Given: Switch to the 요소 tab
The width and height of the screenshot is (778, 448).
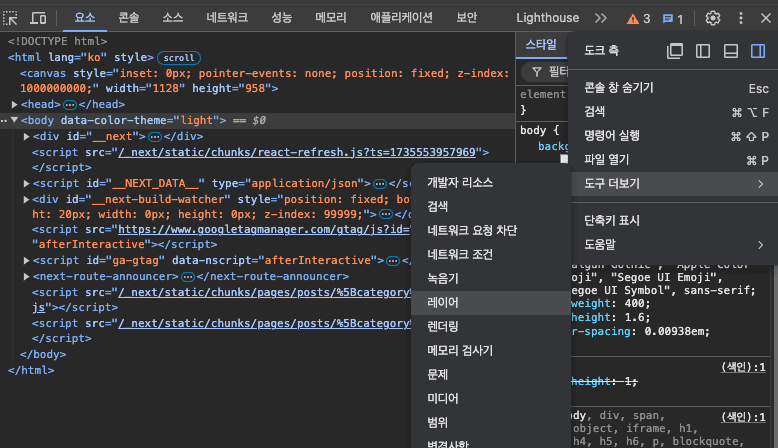Looking at the screenshot, I should pyautogui.click(x=85, y=18).
